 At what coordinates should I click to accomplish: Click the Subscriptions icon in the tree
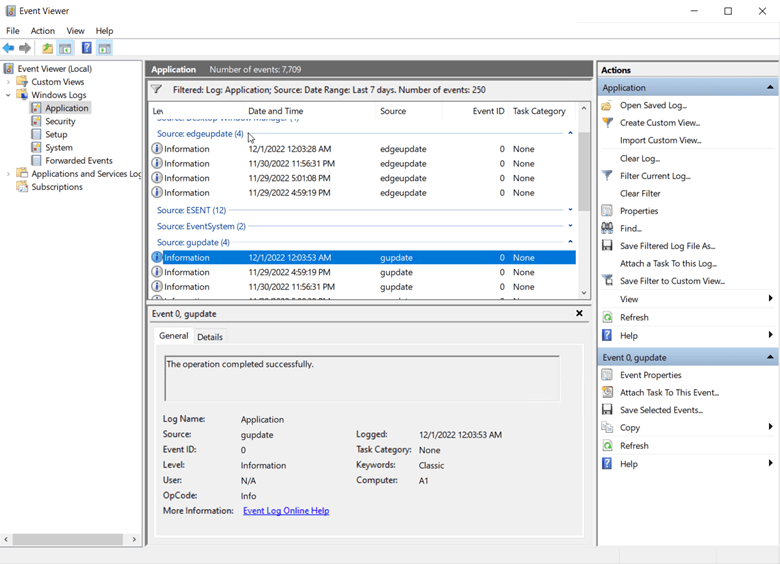click(x=22, y=187)
